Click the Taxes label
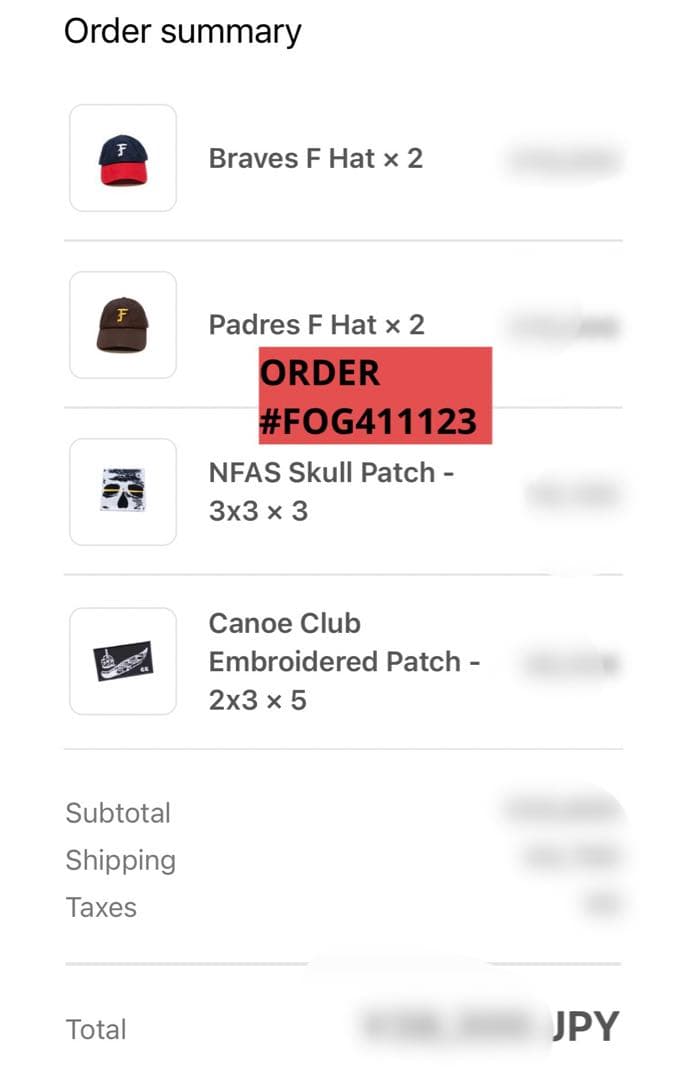 pyautogui.click(x=101, y=907)
